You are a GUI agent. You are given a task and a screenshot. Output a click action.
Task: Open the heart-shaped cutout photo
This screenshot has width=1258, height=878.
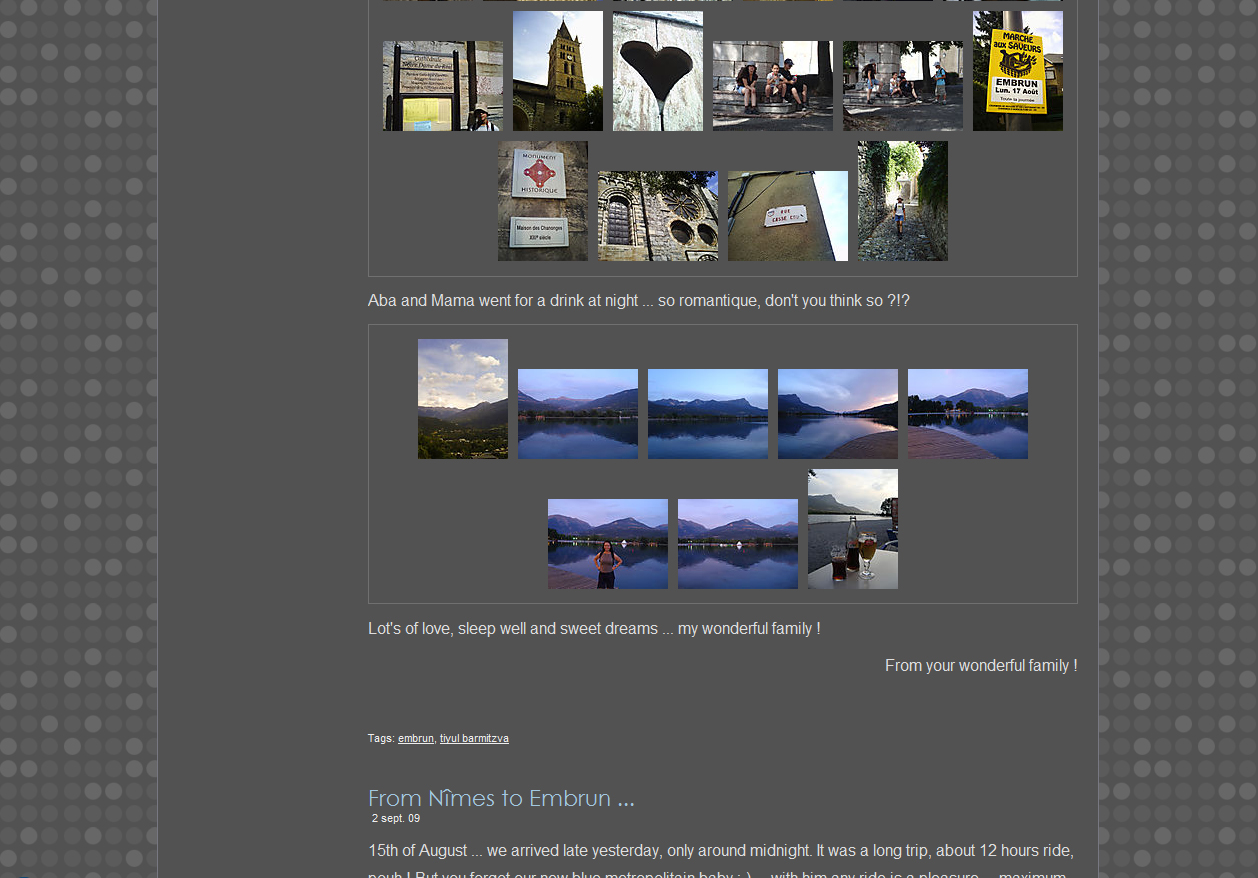657,71
